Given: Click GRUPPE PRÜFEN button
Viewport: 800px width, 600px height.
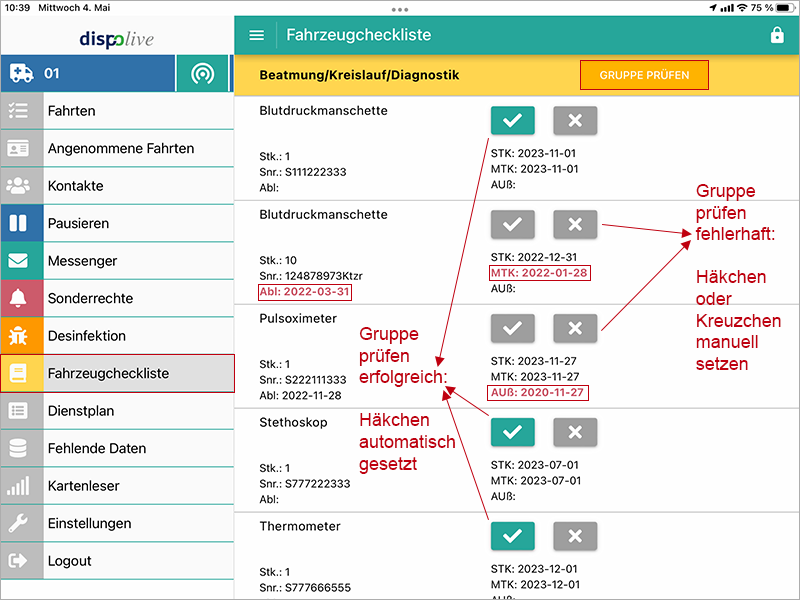Looking at the screenshot, I should point(644,75).
